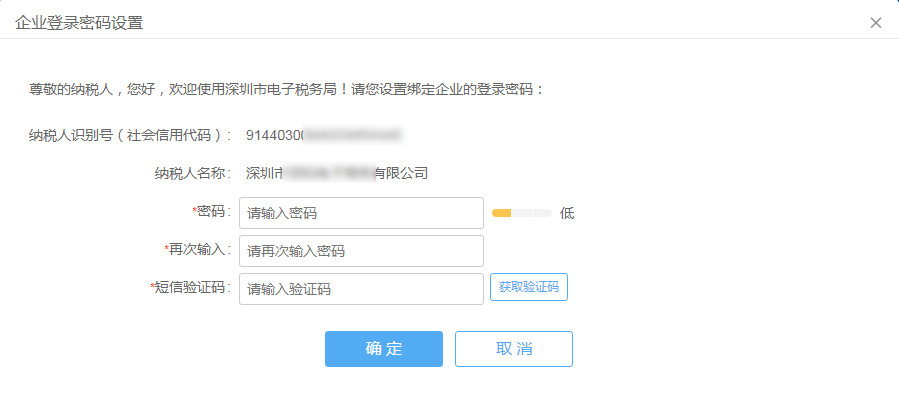The height and width of the screenshot is (408, 899).
Task: Confirm with the blue 确定 button
Action: coord(384,348)
